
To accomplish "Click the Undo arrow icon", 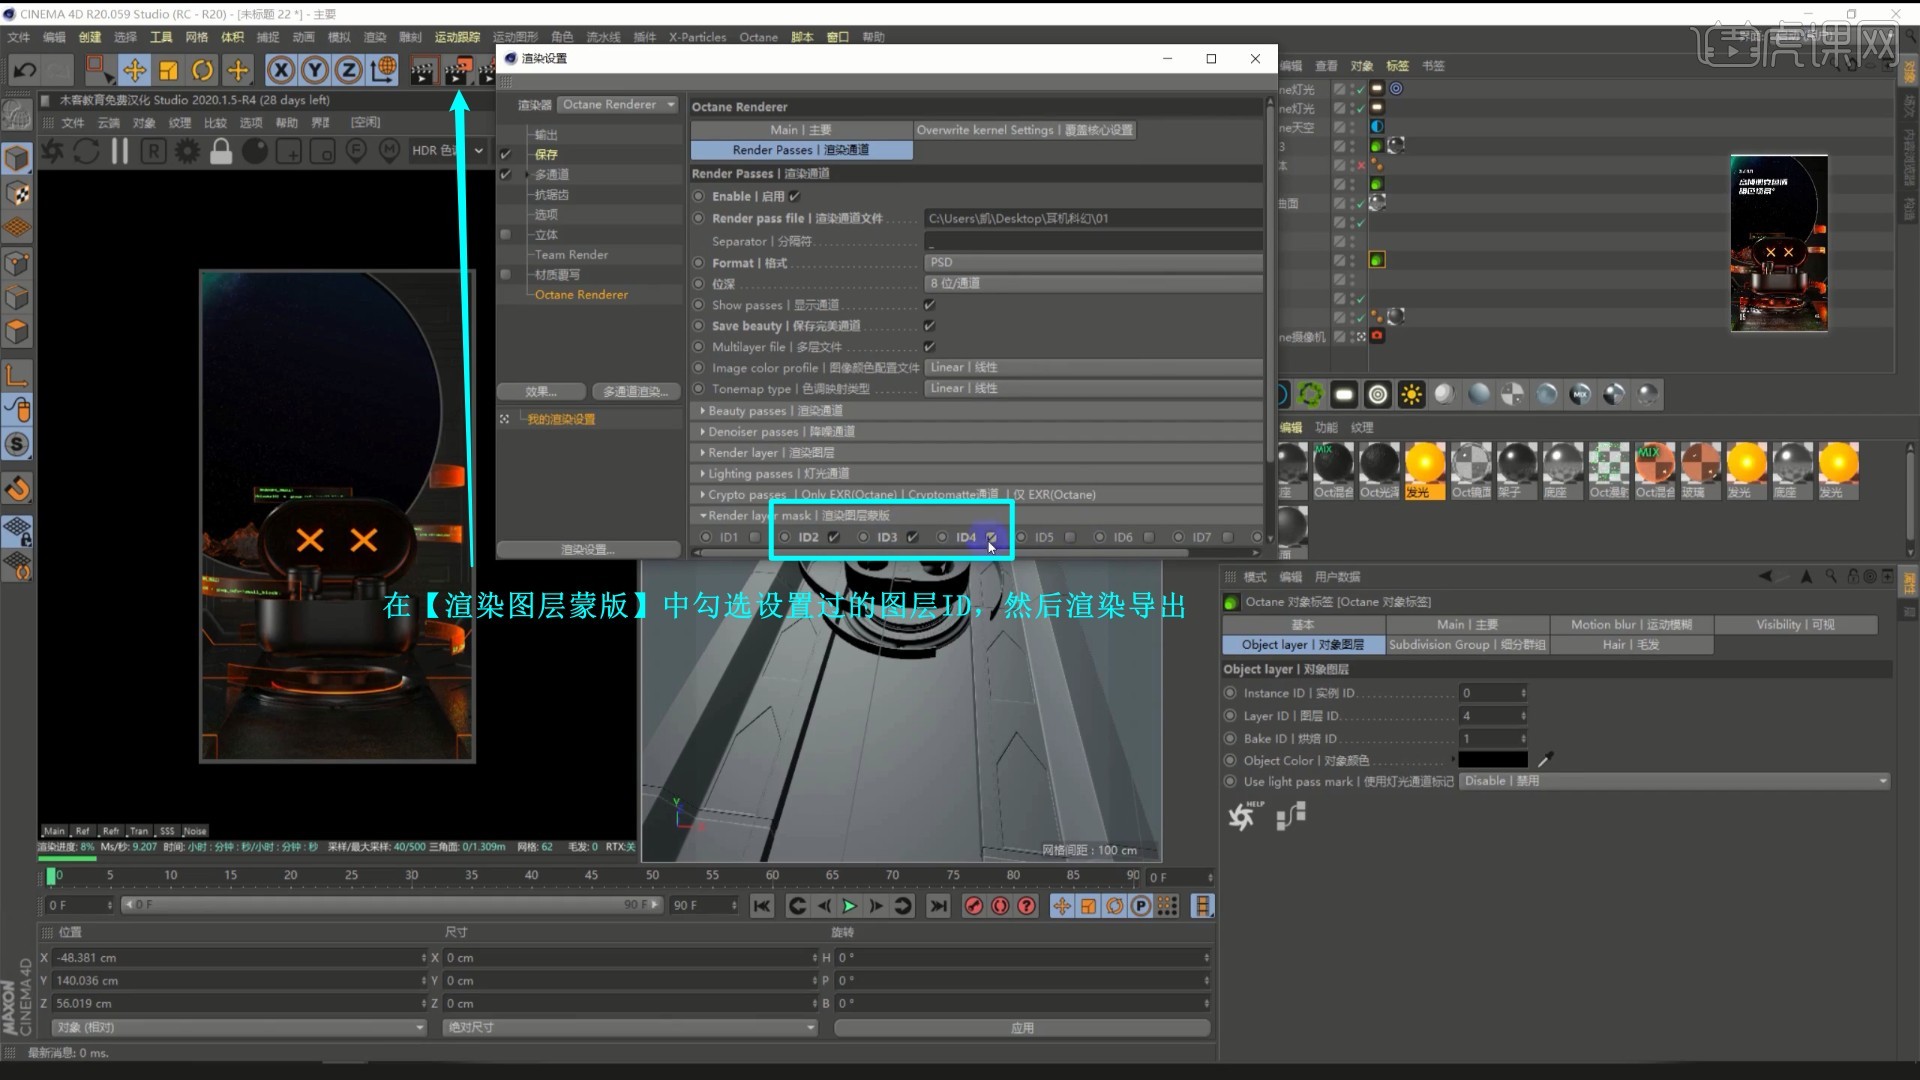I will (25, 70).
